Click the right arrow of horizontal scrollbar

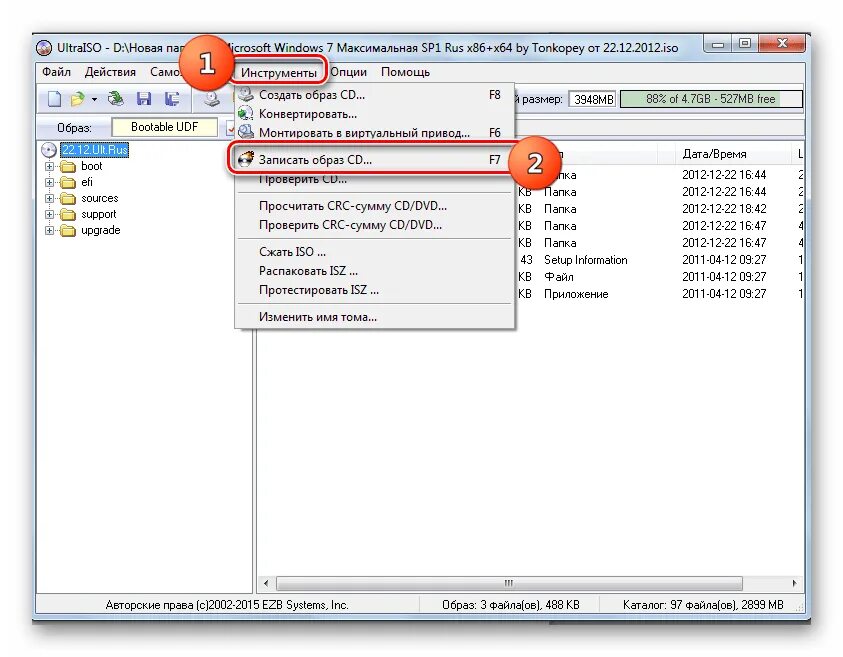pos(795,583)
